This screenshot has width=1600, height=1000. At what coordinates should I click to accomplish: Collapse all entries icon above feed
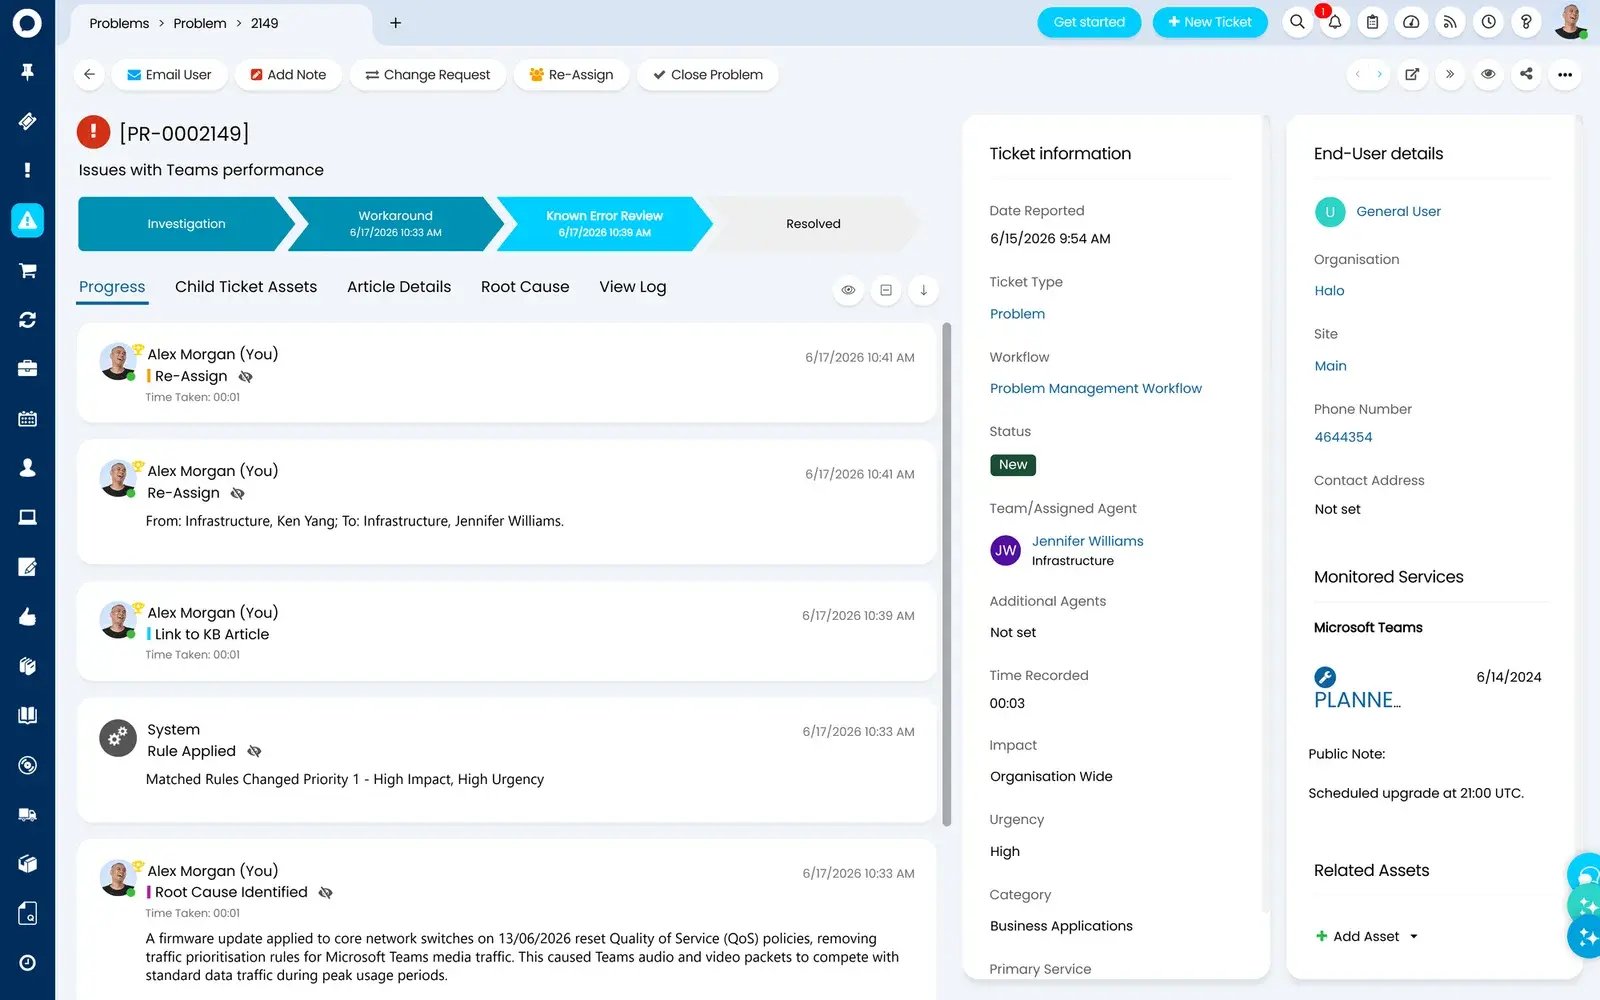click(x=886, y=290)
